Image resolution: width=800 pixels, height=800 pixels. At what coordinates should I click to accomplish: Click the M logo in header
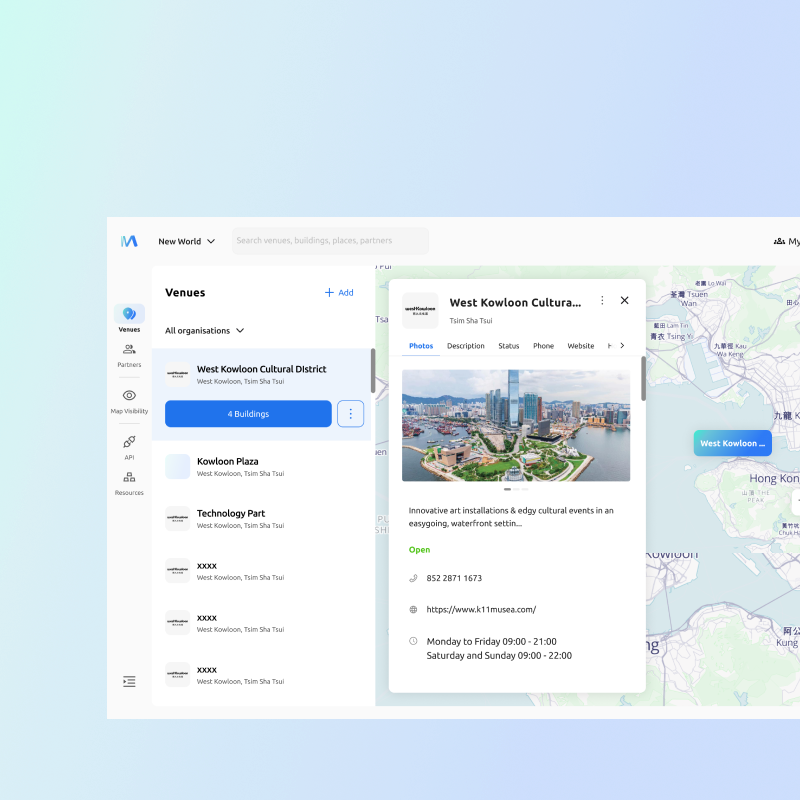(x=129, y=241)
